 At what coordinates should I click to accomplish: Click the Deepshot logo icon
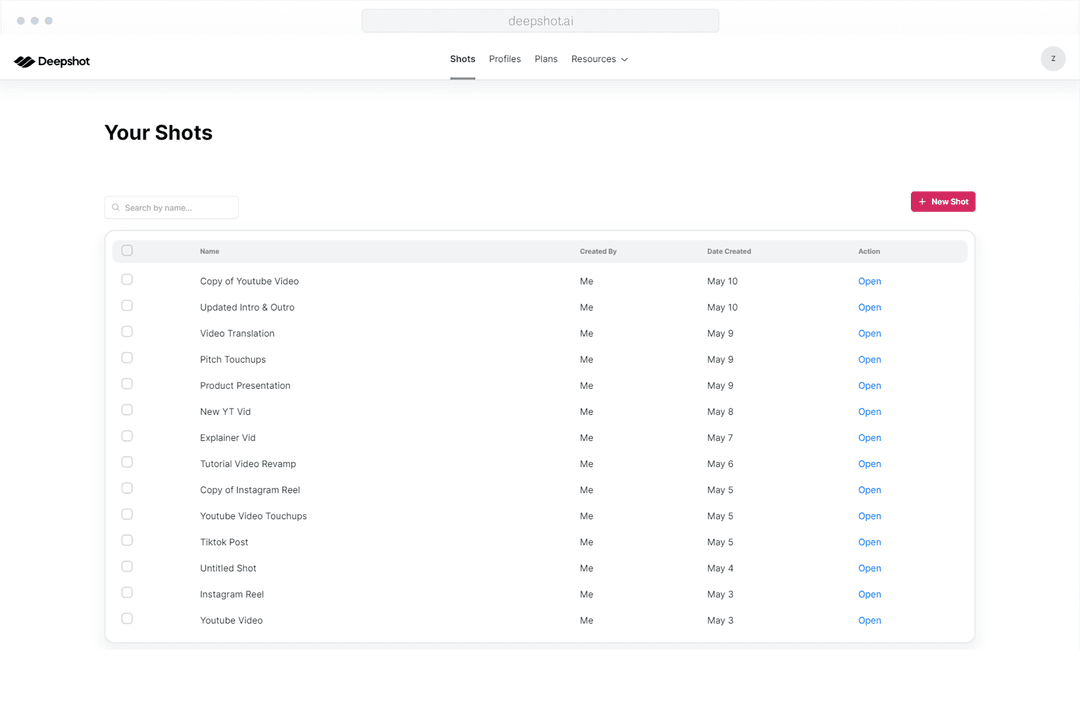click(x=24, y=62)
